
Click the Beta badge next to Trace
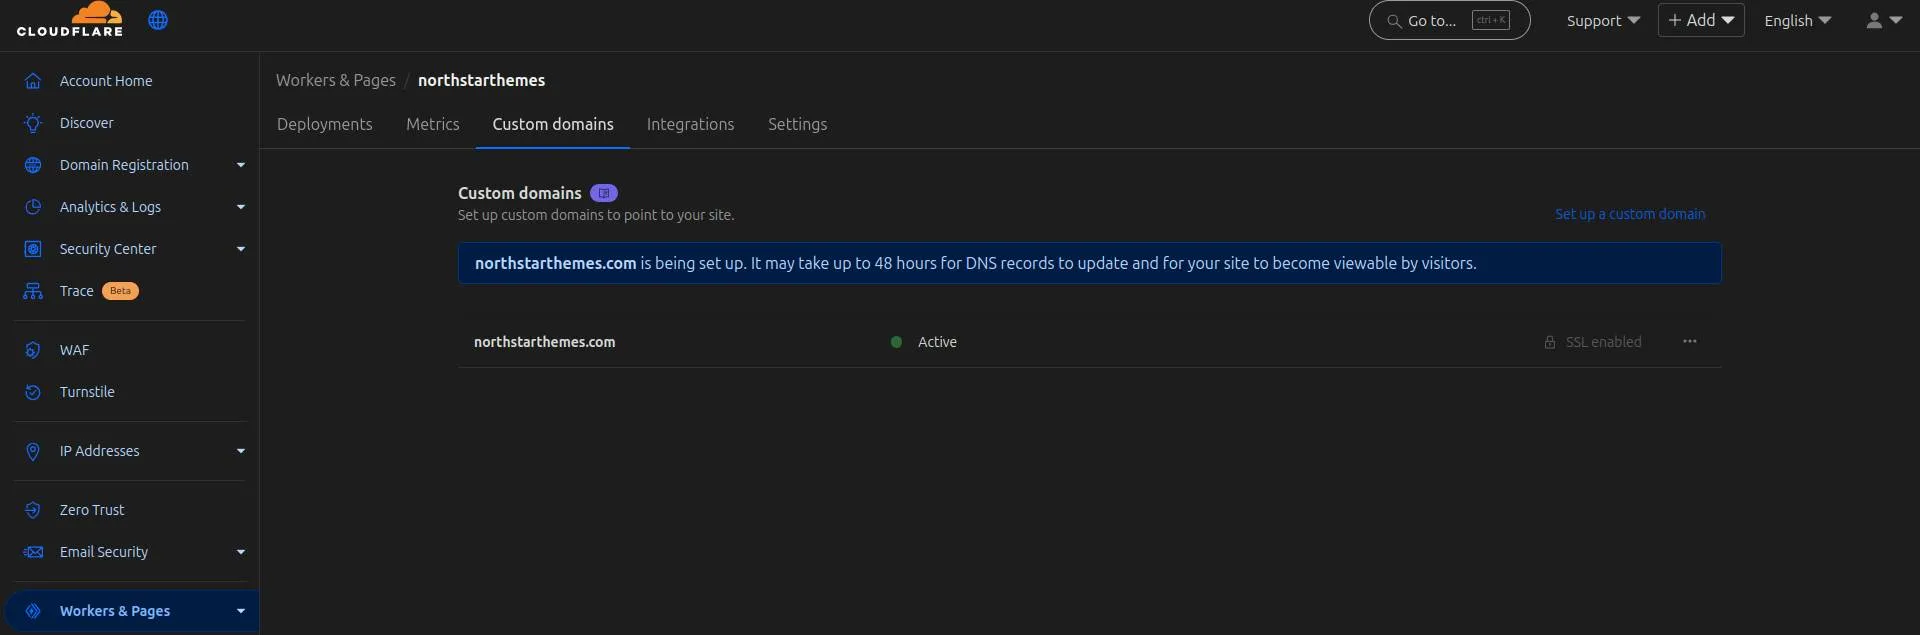coord(120,291)
